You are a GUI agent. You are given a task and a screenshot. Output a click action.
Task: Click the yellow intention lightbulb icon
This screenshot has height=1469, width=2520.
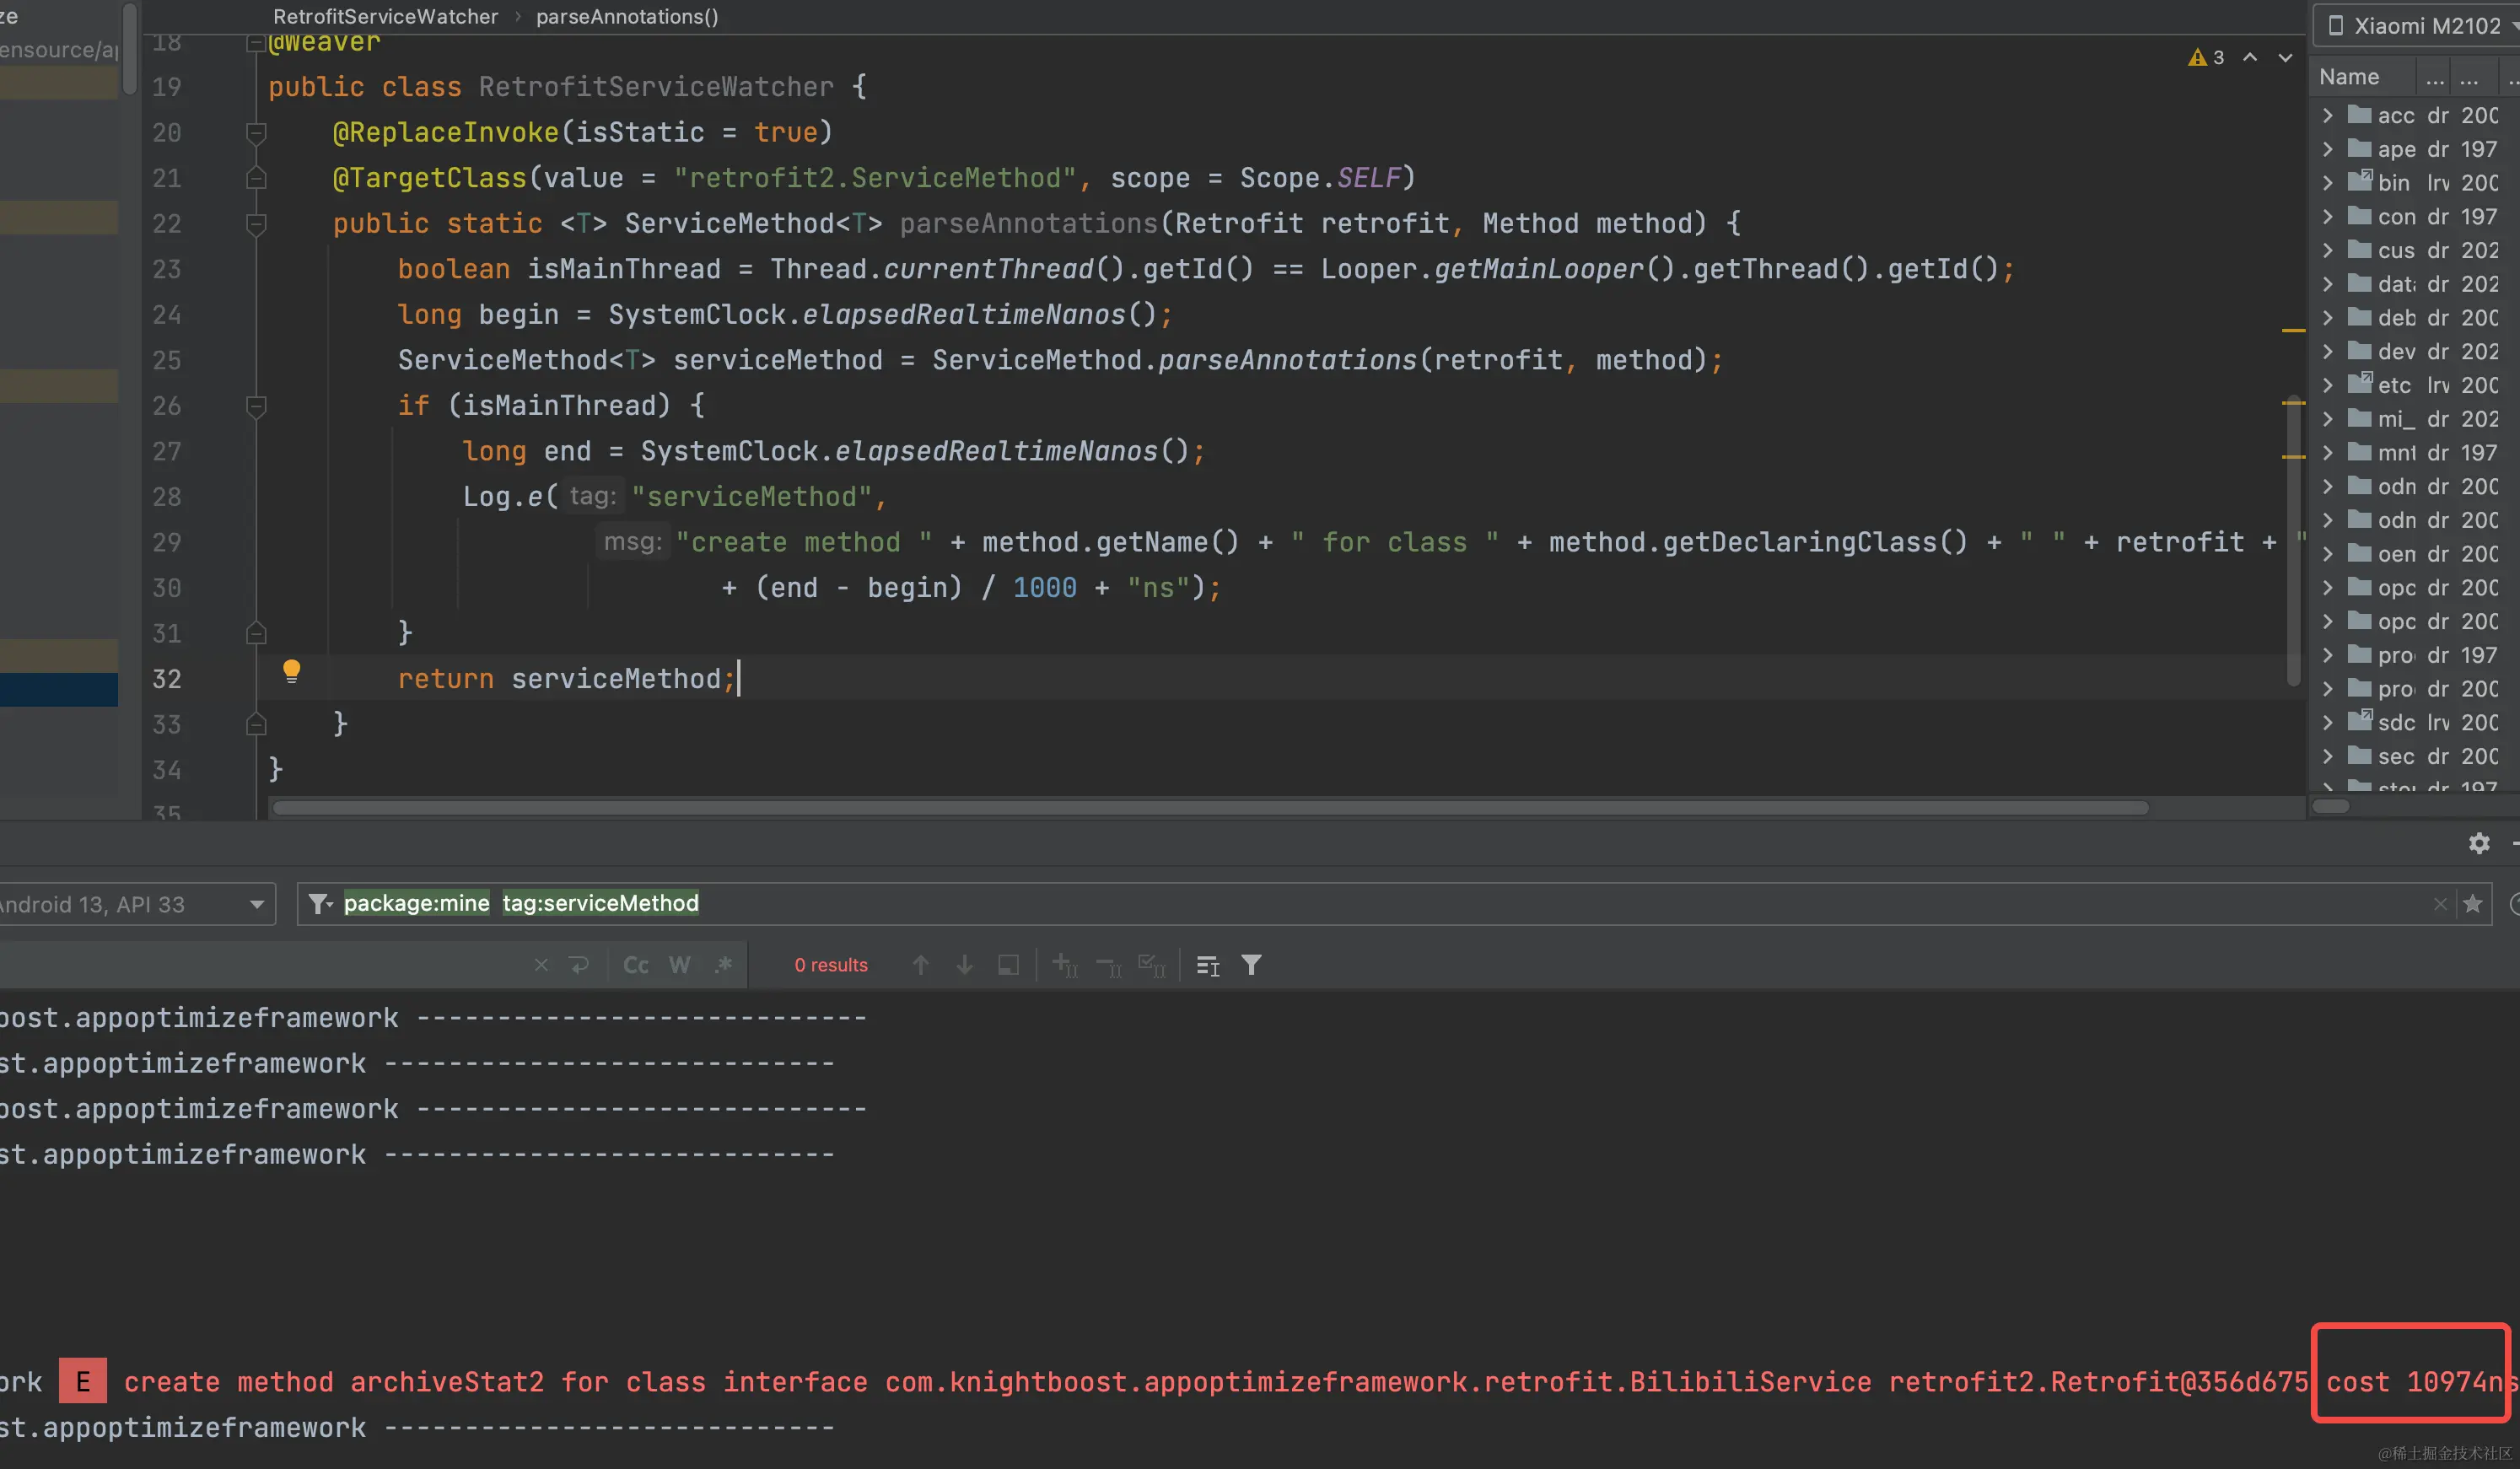pos(291,671)
